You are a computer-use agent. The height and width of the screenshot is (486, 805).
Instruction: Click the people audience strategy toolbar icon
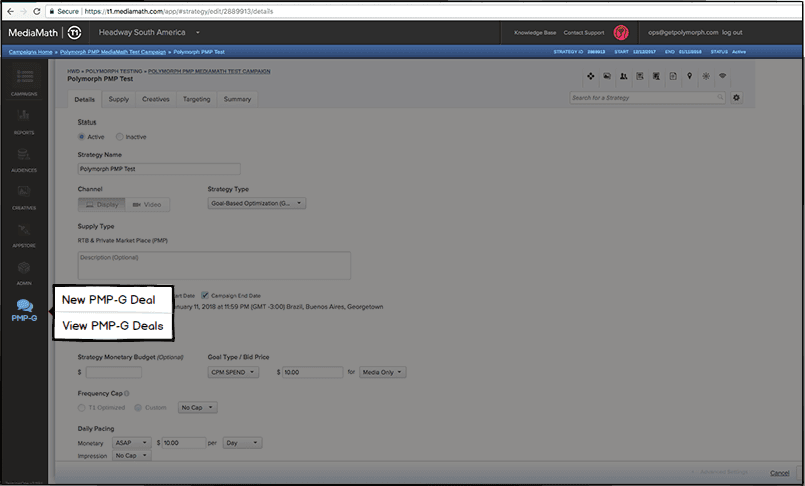[623, 76]
